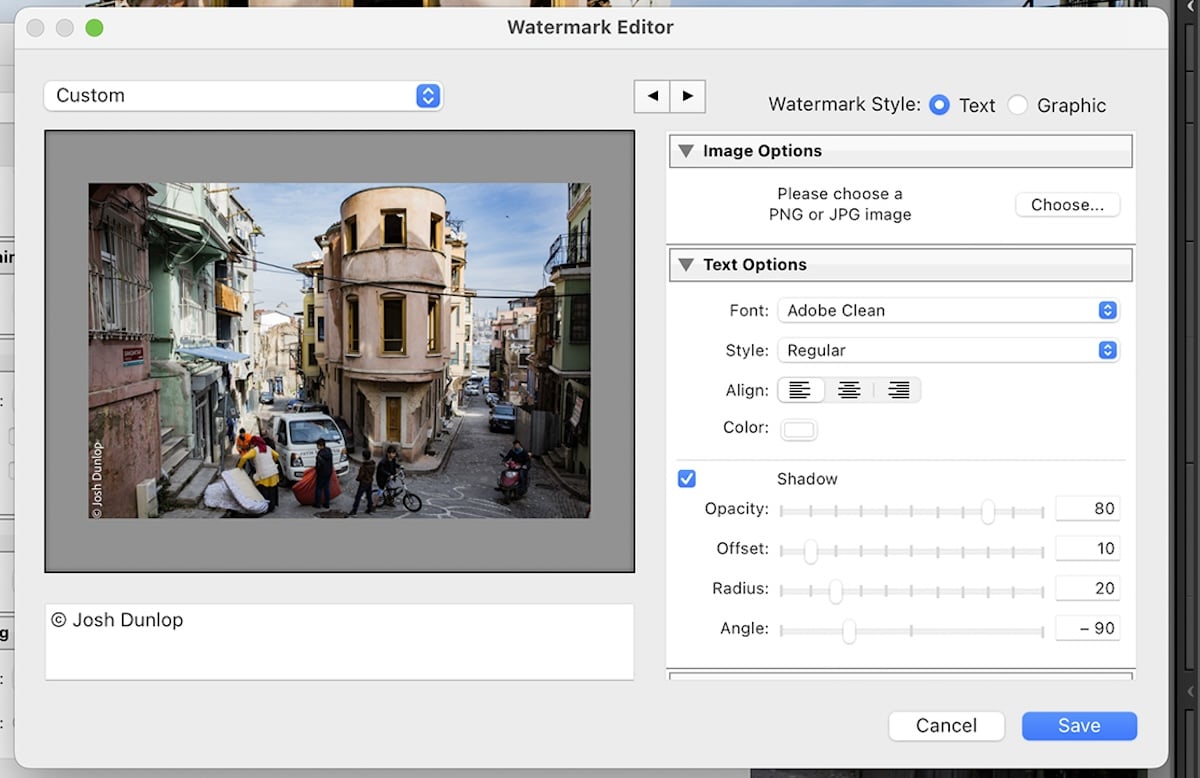Image resolution: width=1200 pixels, height=778 pixels.
Task: Open the text Color swatch picker
Action: (x=797, y=427)
